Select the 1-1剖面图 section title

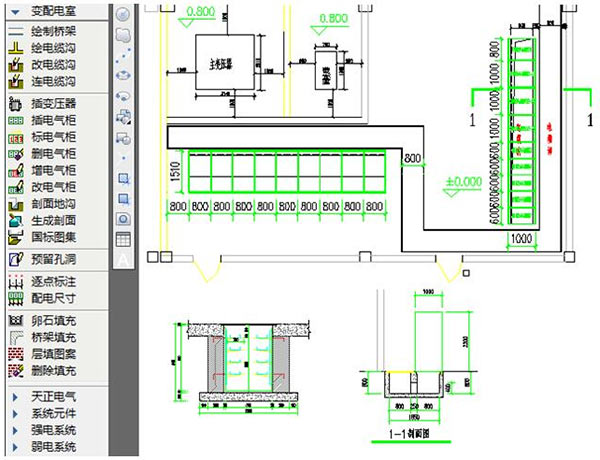pos(409,434)
